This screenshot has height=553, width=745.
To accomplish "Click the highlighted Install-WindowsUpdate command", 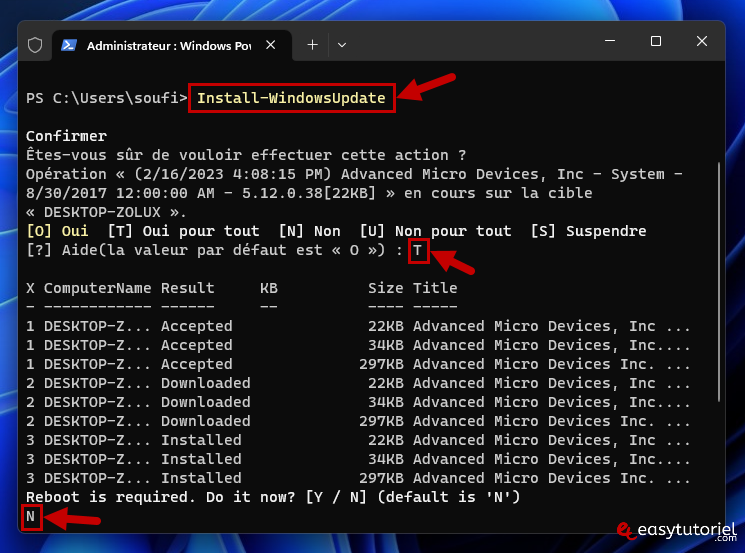I will pyautogui.click(x=292, y=98).
